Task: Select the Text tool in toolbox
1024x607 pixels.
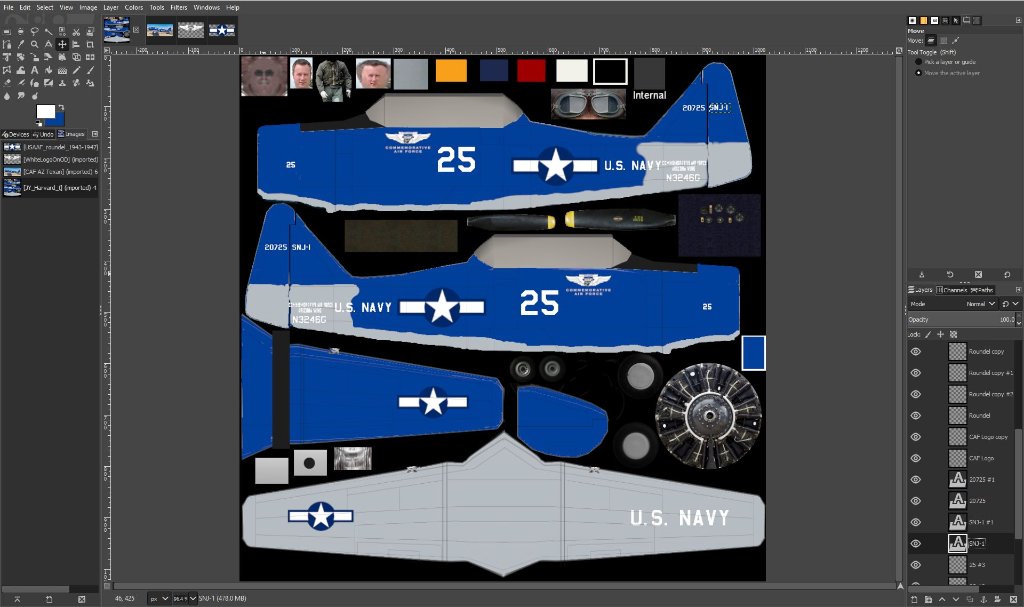Action: pyautogui.click(x=35, y=70)
